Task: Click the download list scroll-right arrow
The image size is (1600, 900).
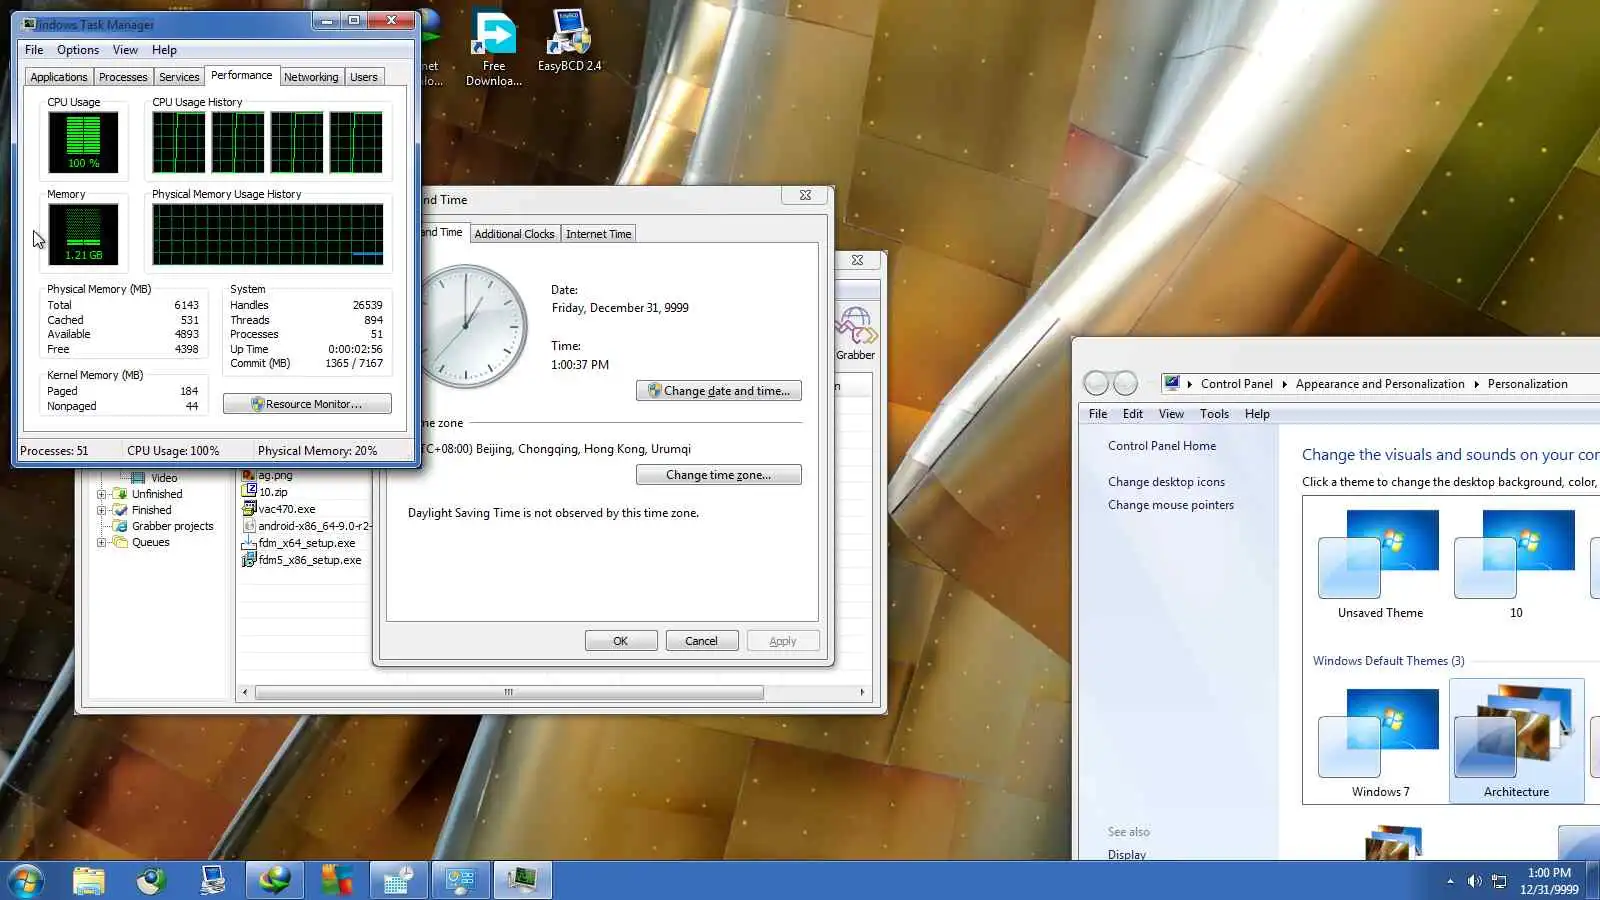Action: (862, 692)
